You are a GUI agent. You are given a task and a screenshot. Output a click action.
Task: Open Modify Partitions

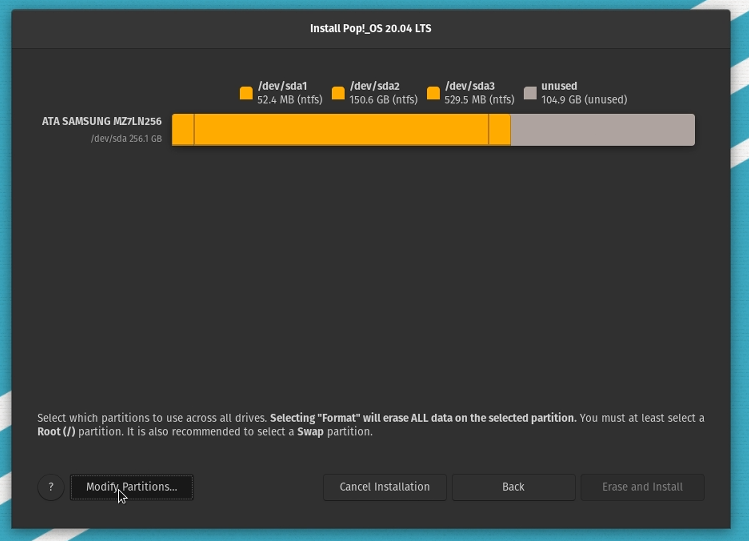tap(131, 487)
